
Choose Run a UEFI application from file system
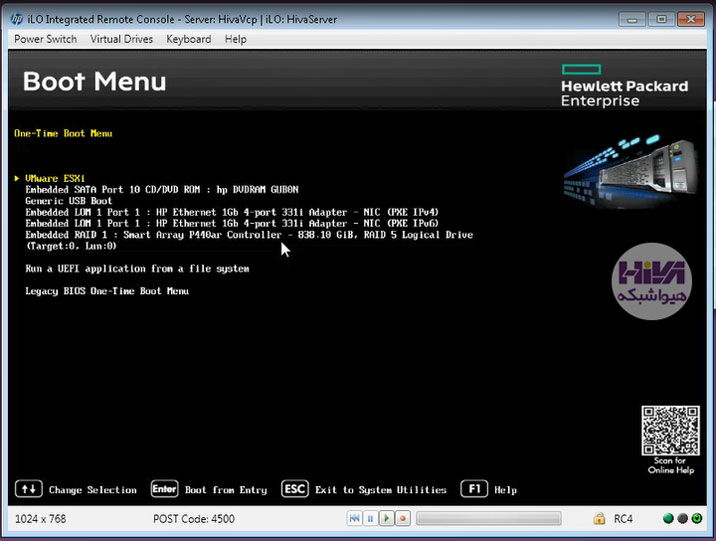pos(137,268)
